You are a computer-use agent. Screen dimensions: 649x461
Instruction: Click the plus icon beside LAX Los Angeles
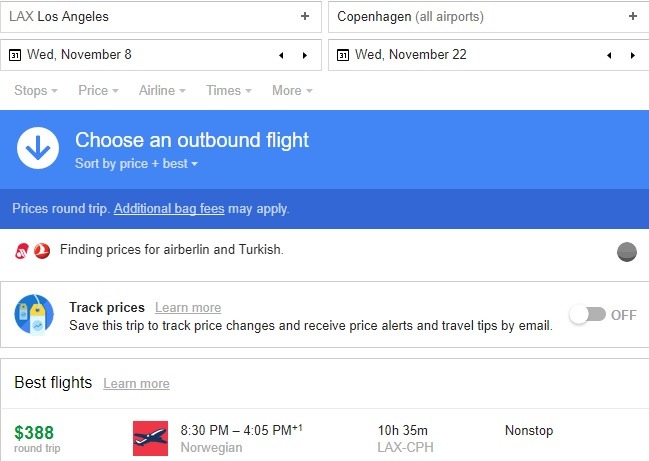point(305,16)
